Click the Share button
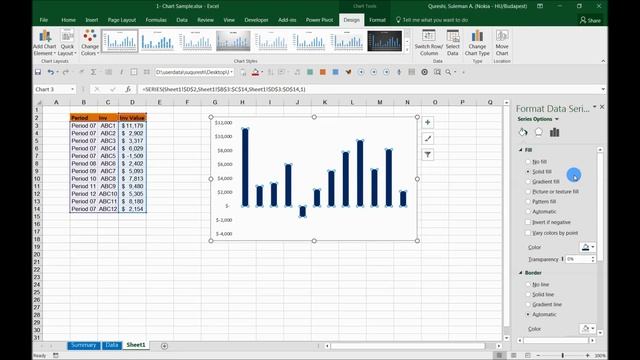The width and height of the screenshot is (640, 360). click(590, 20)
